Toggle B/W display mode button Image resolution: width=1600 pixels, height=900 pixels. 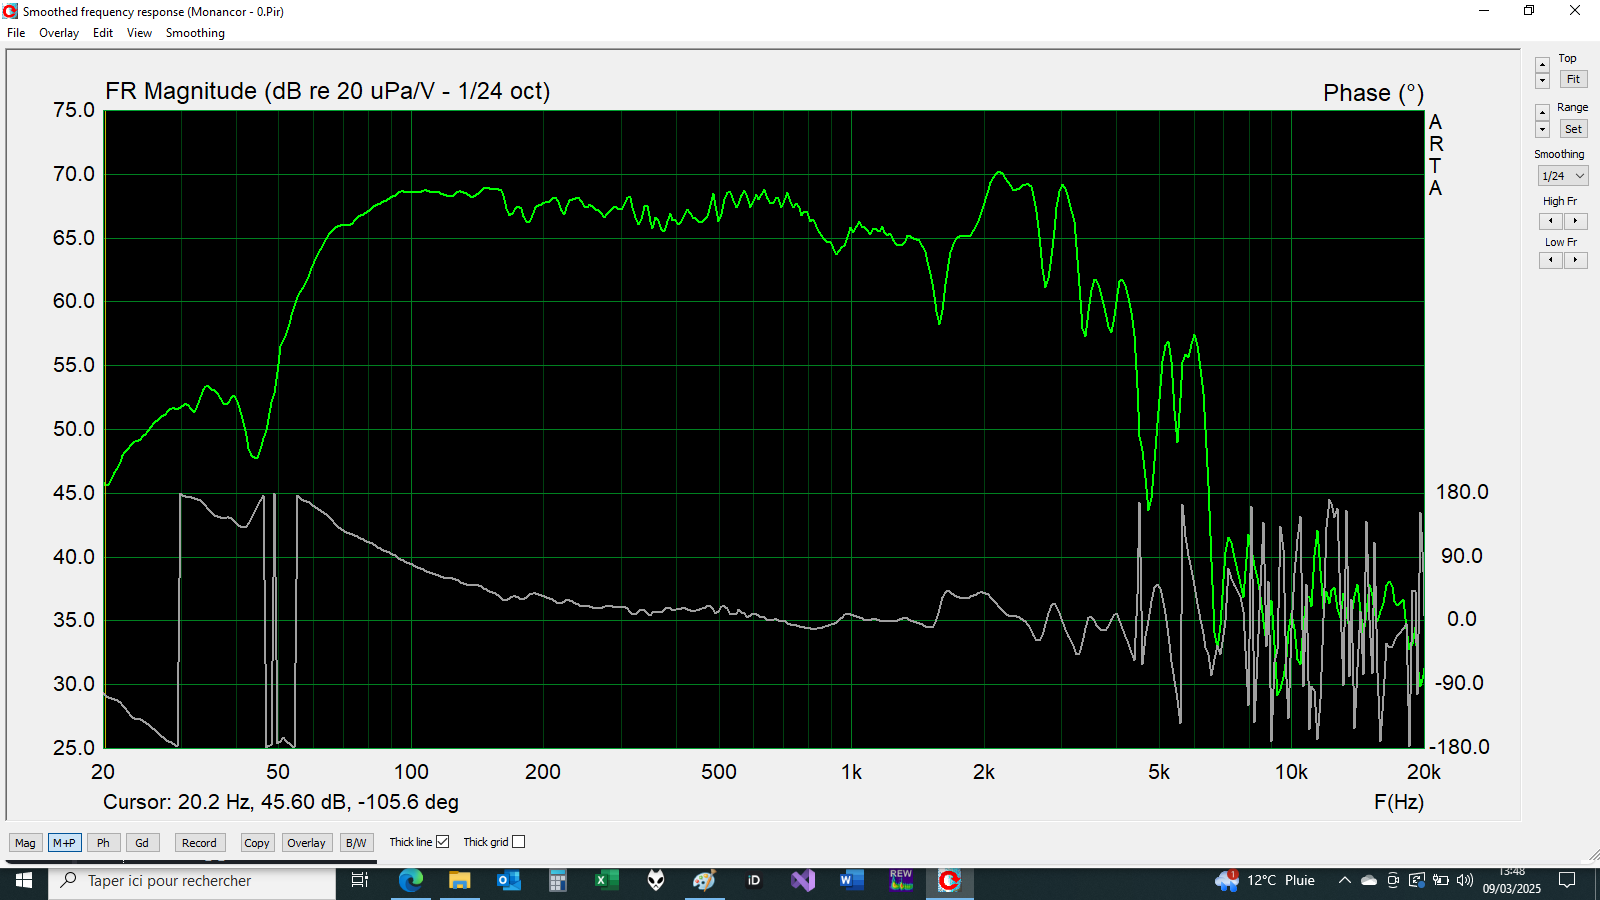[356, 843]
